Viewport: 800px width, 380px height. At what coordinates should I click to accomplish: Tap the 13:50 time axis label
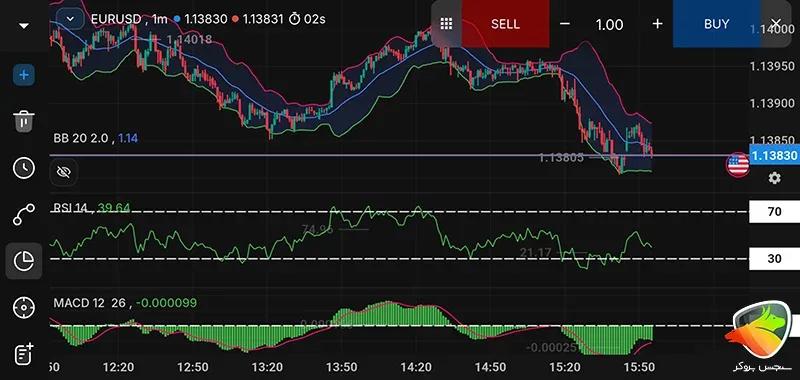coord(341,367)
